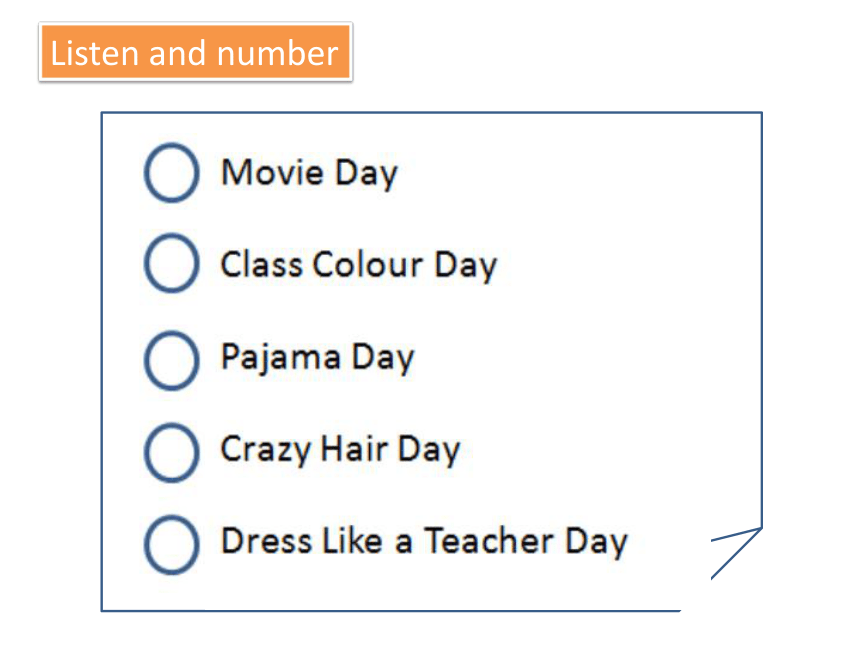Image resolution: width=860 pixels, height=645 pixels.
Task: Click the word number in the banner
Action: tap(278, 53)
